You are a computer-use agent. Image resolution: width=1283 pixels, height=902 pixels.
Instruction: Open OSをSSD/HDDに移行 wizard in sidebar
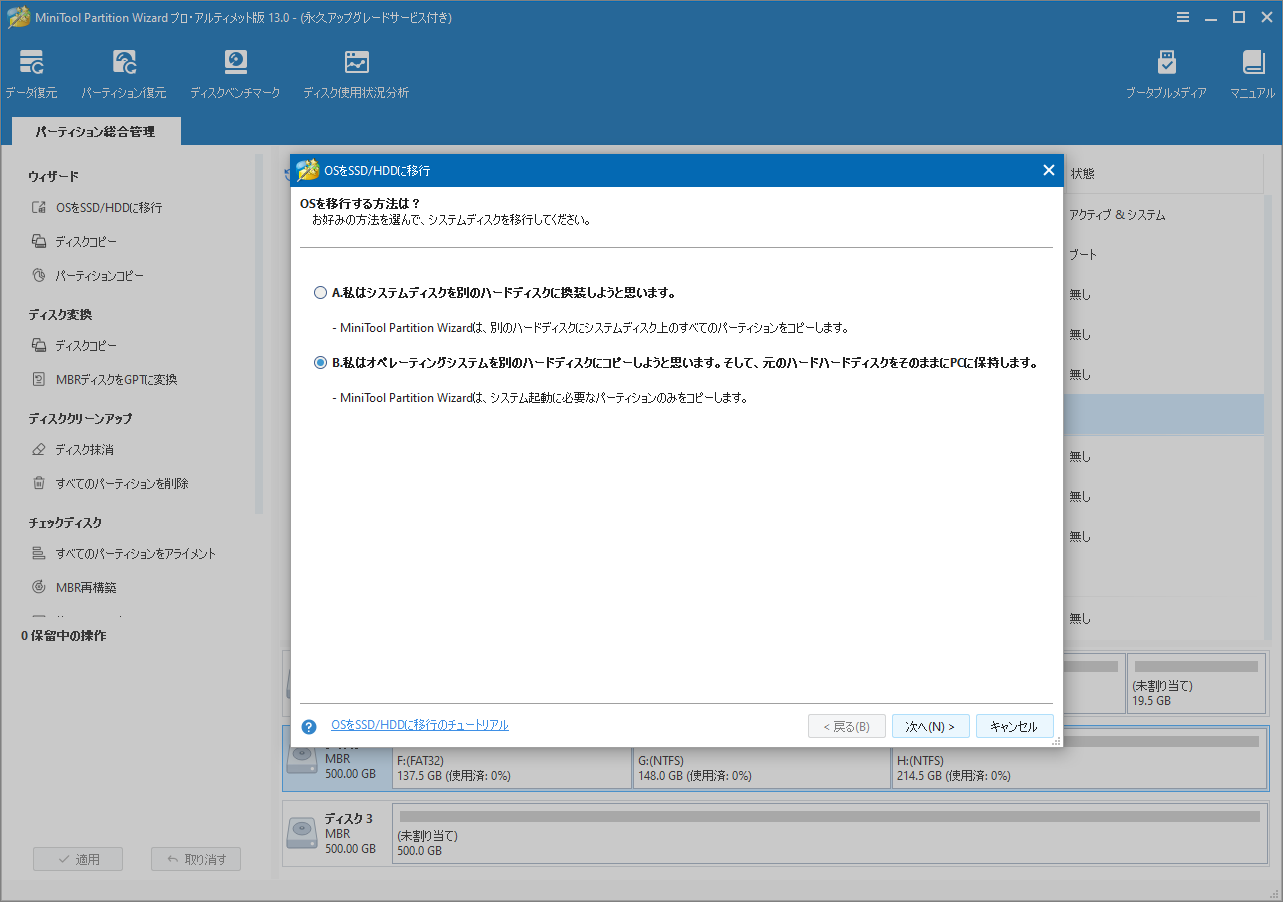[109, 208]
